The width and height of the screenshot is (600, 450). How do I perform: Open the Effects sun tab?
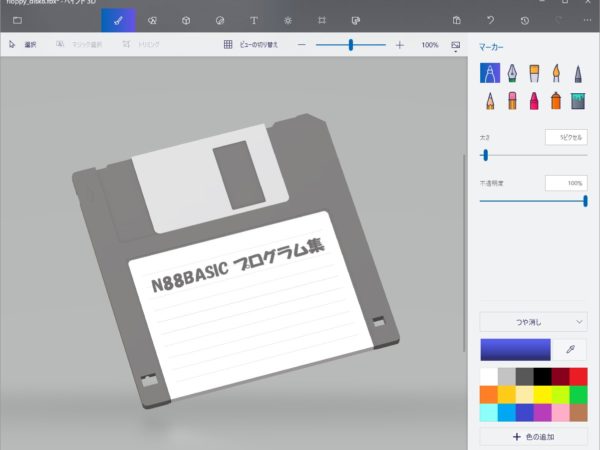288,20
